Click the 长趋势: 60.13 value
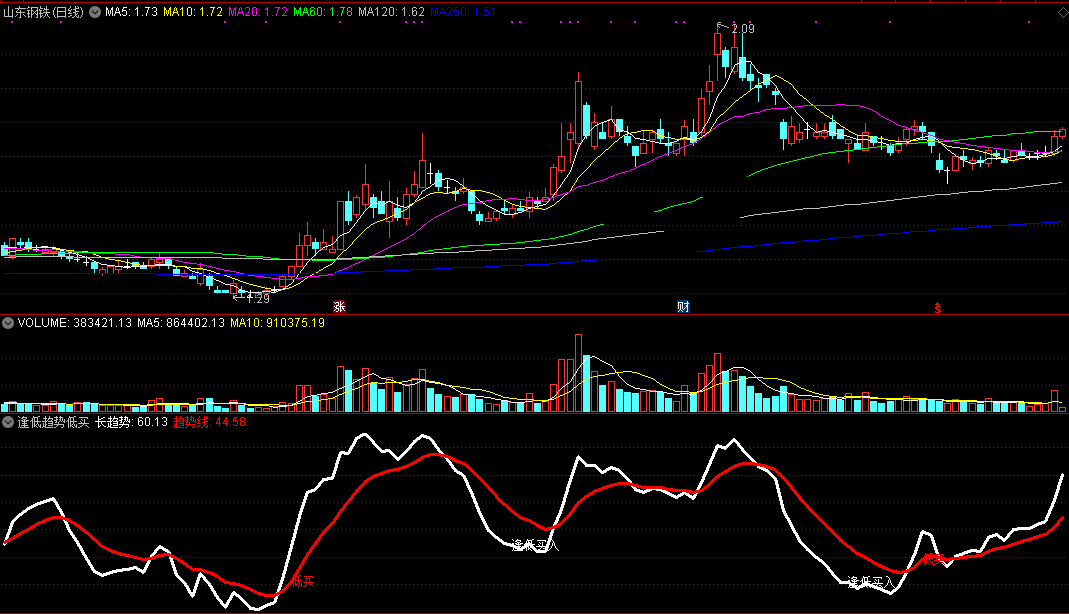This screenshot has width=1069, height=614. click(x=131, y=423)
